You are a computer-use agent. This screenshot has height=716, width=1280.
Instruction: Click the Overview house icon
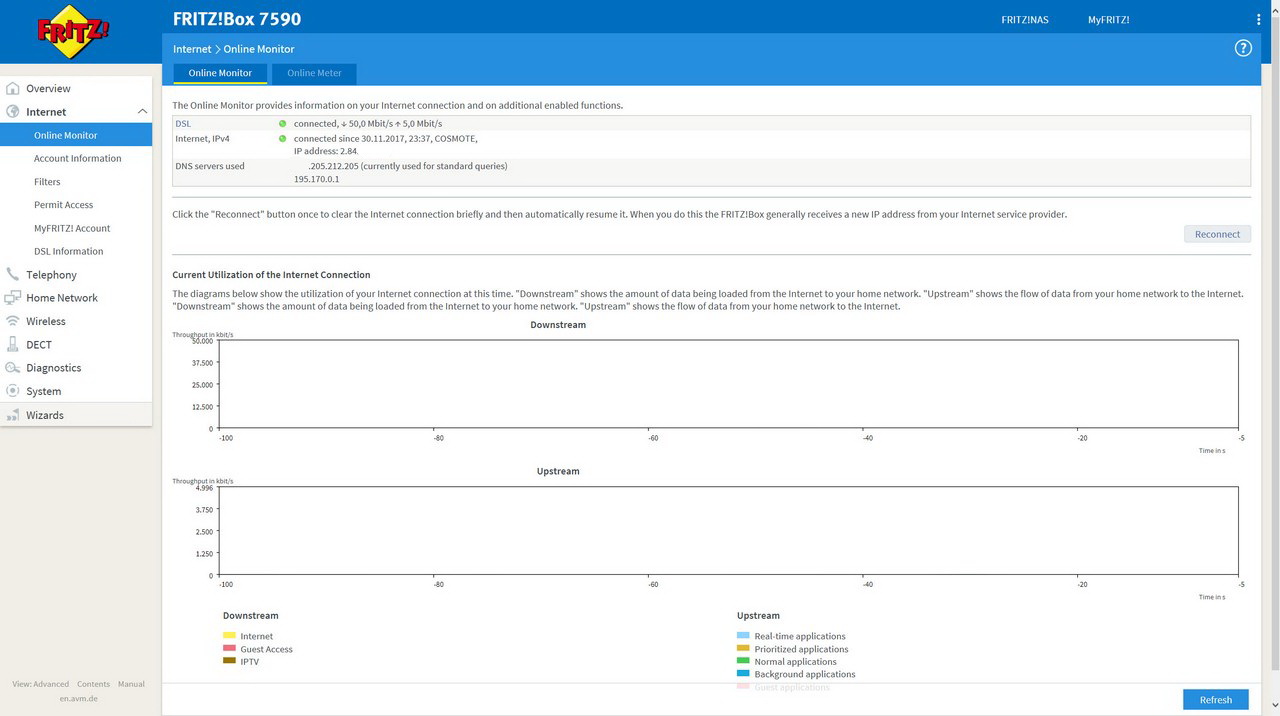[13, 88]
